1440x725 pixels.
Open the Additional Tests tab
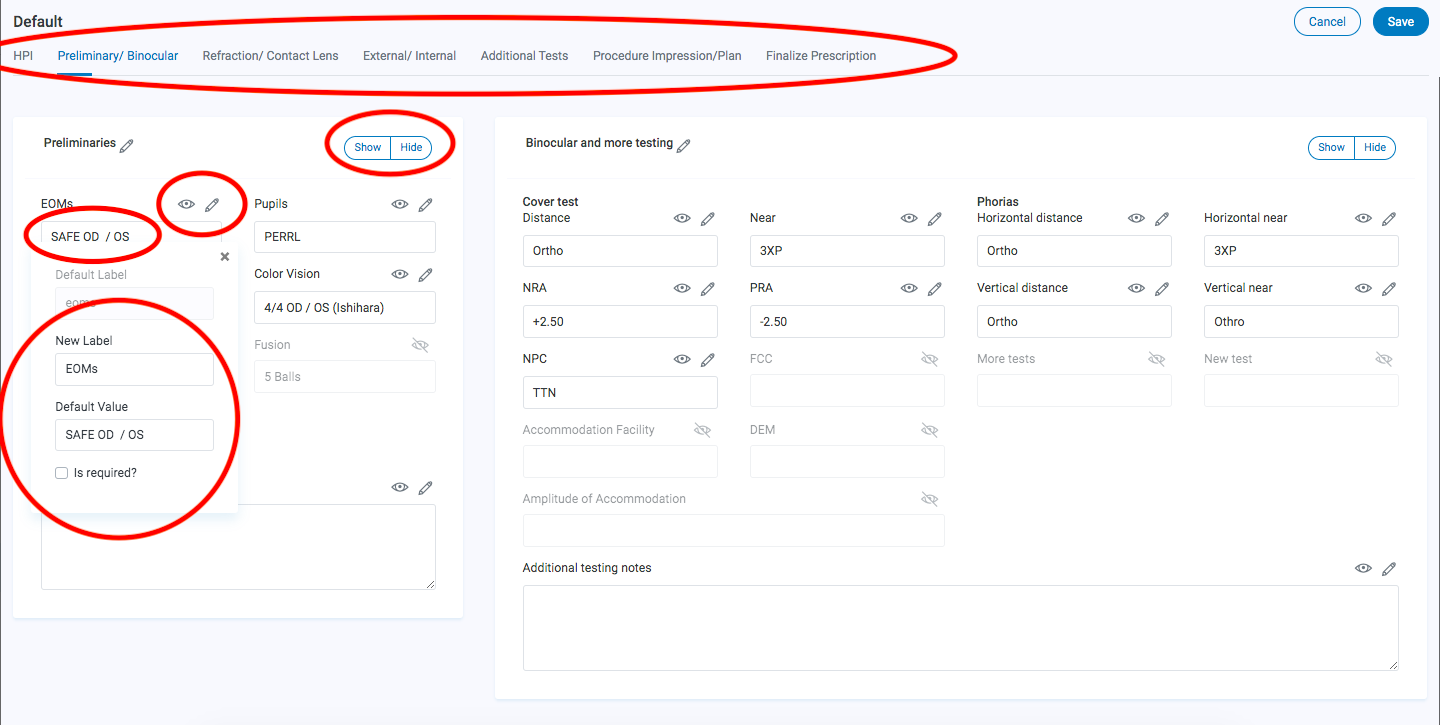pos(524,56)
